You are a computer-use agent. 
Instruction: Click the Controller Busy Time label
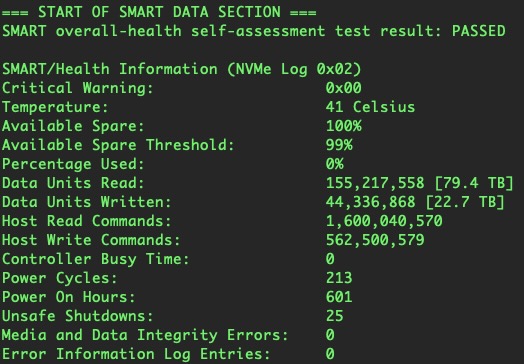click(96, 259)
